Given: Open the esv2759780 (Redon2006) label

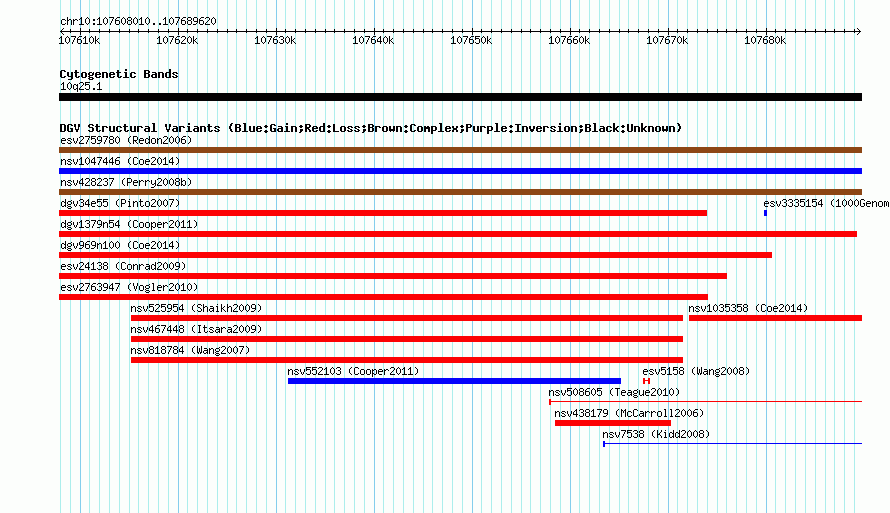Looking at the screenshot, I should pos(126,140).
